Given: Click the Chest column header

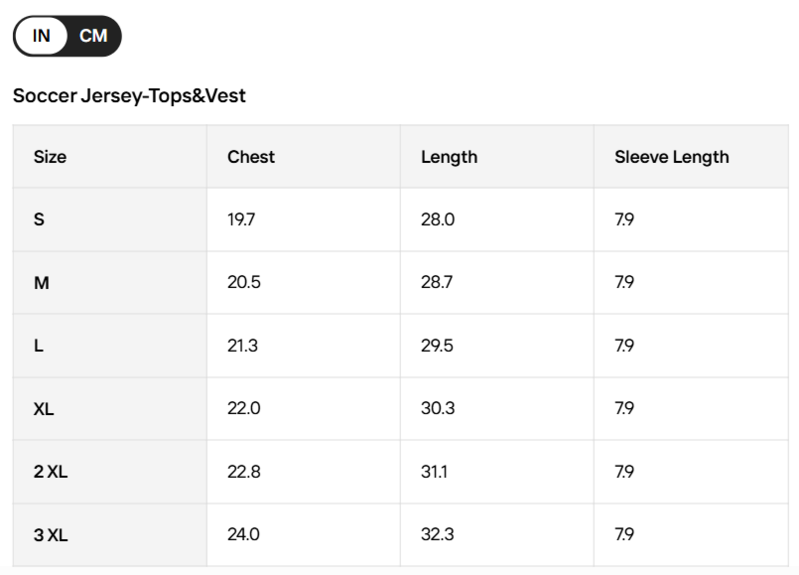Looking at the screenshot, I should [x=251, y=156].
